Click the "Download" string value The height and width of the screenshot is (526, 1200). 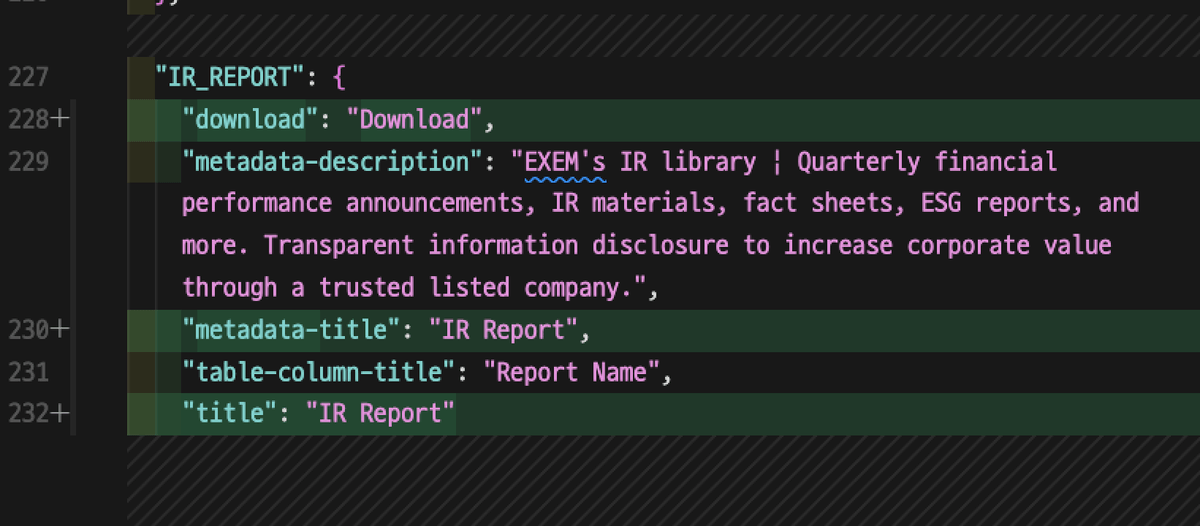[414, 120]
